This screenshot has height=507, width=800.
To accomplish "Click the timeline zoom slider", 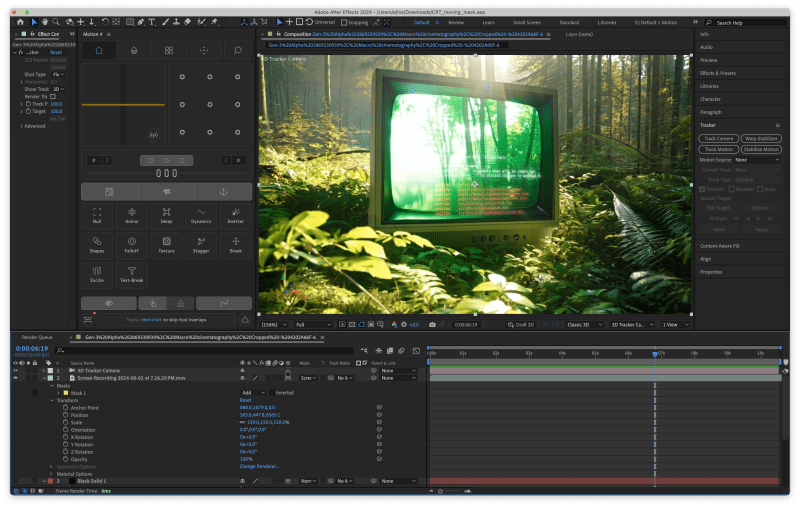I will click(449, 491).
